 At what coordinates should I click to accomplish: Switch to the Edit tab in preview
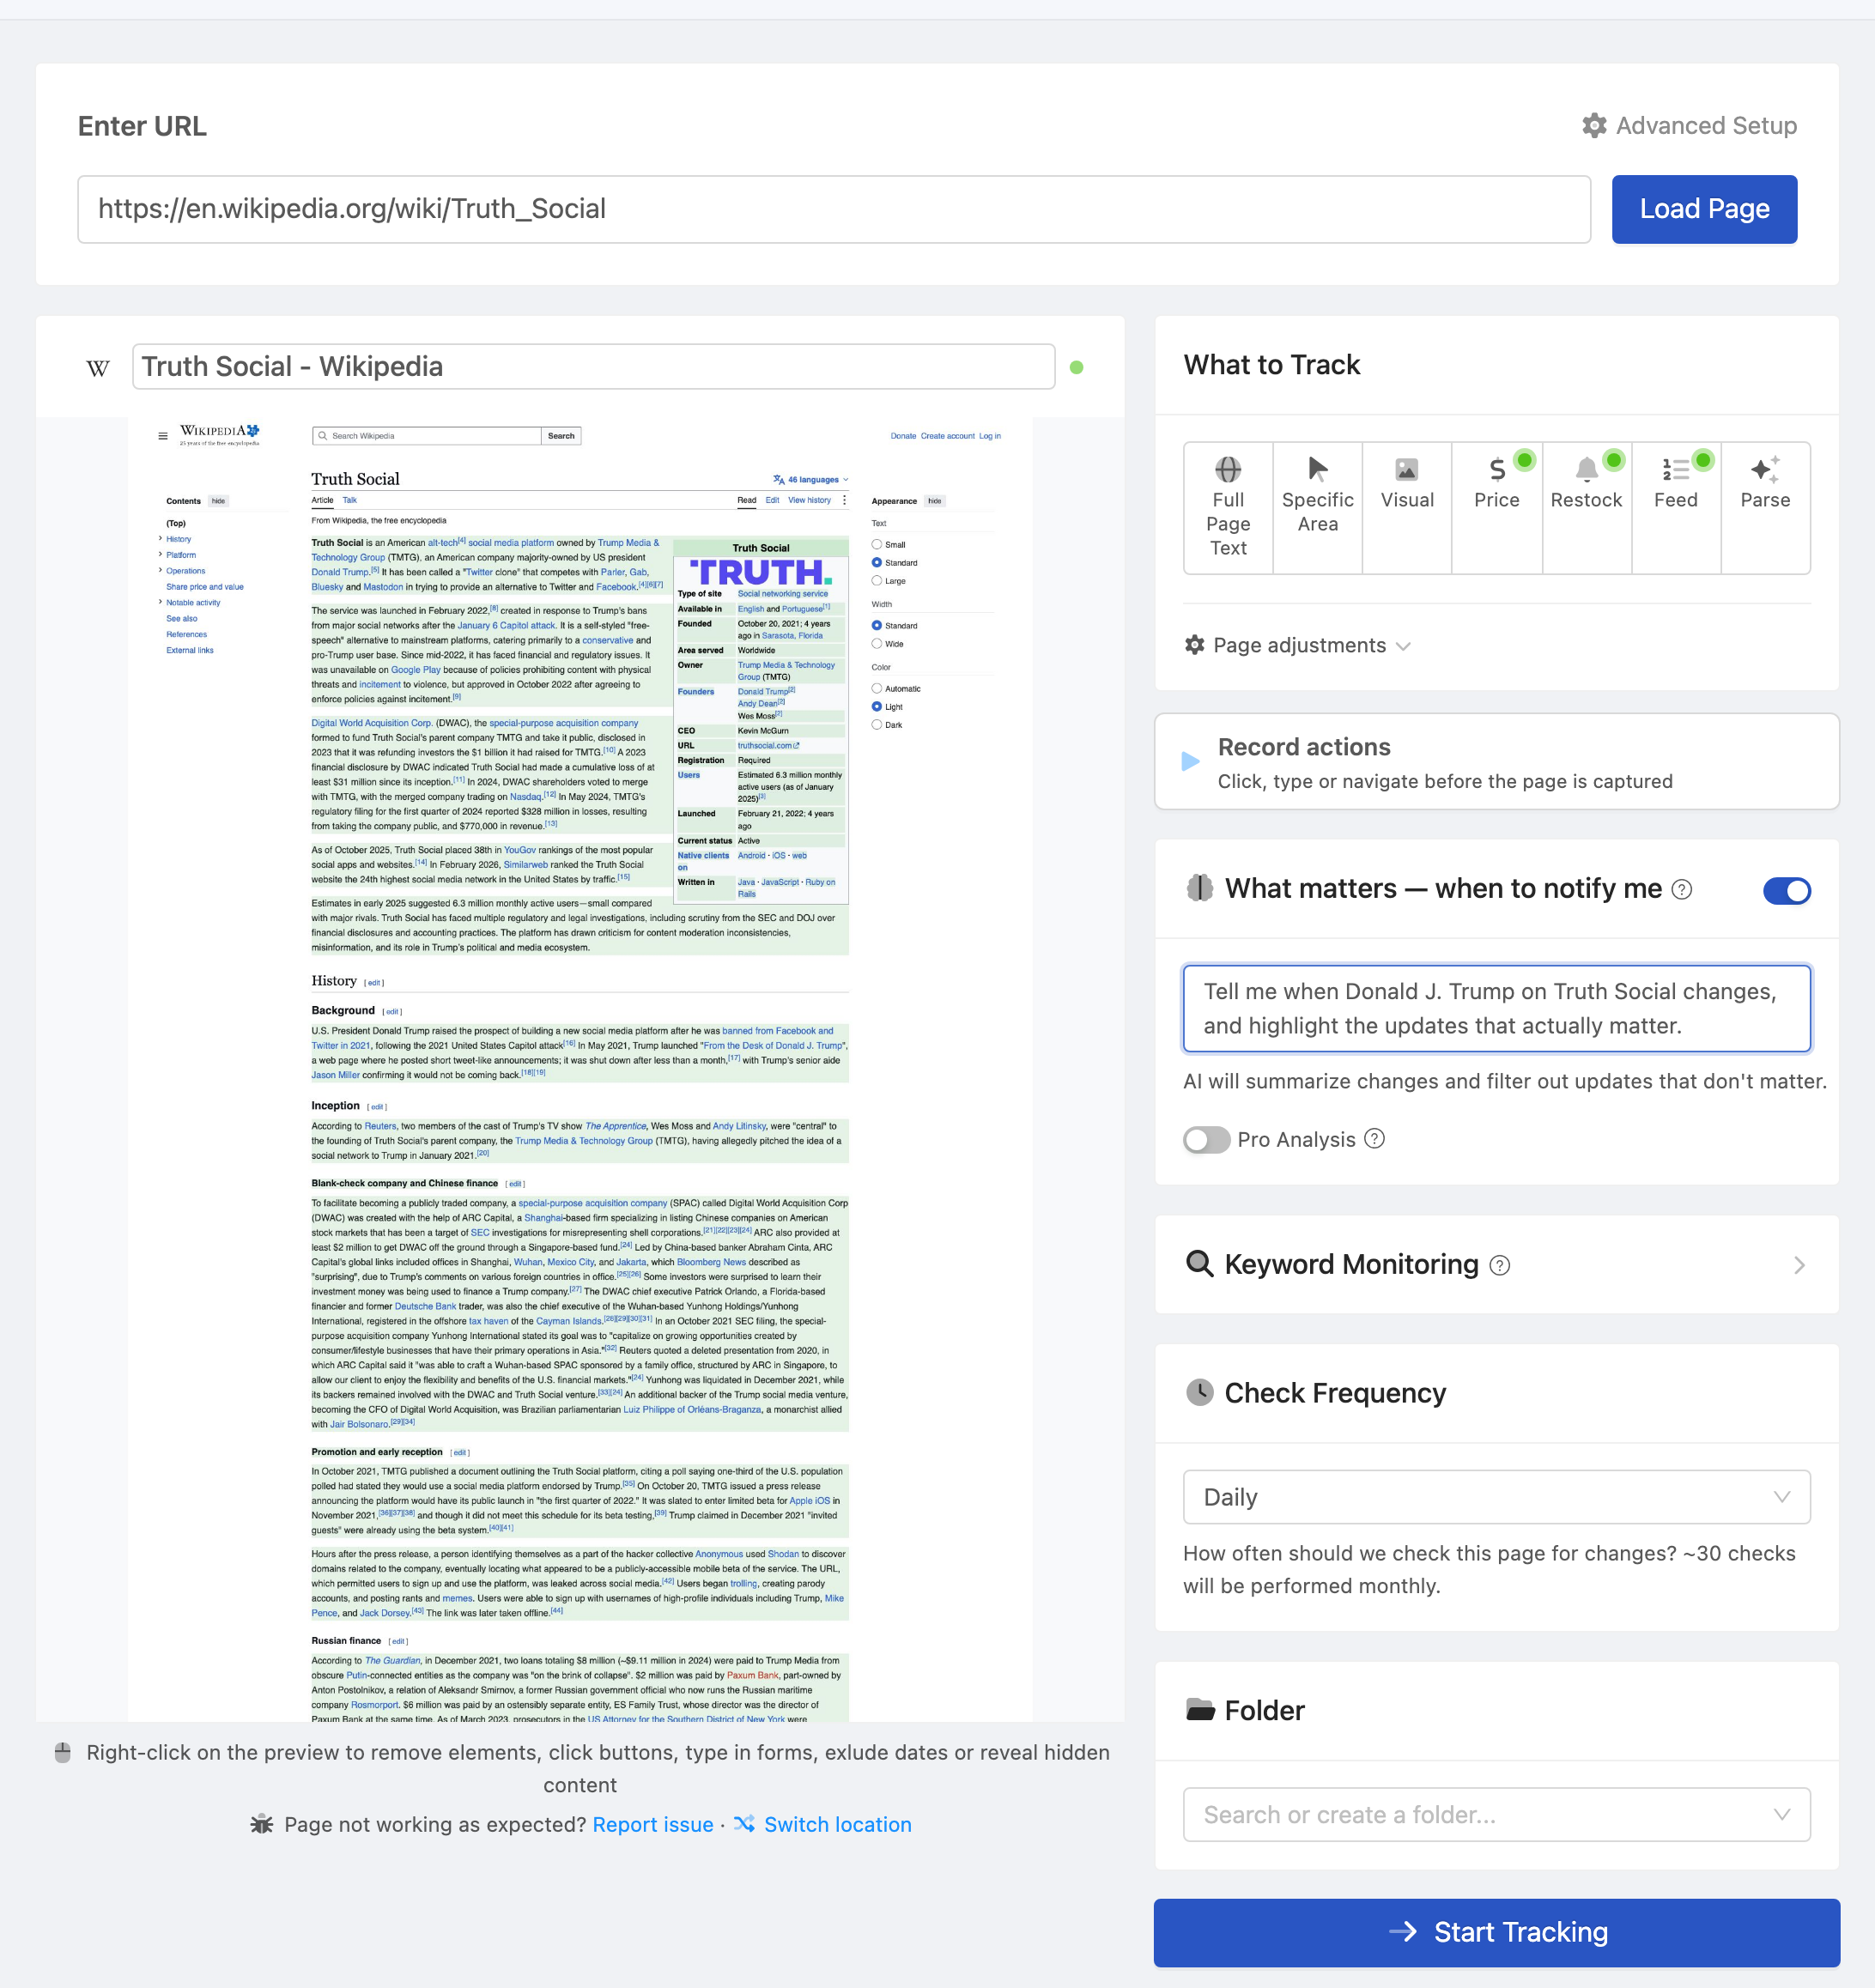tap(772, 500)
